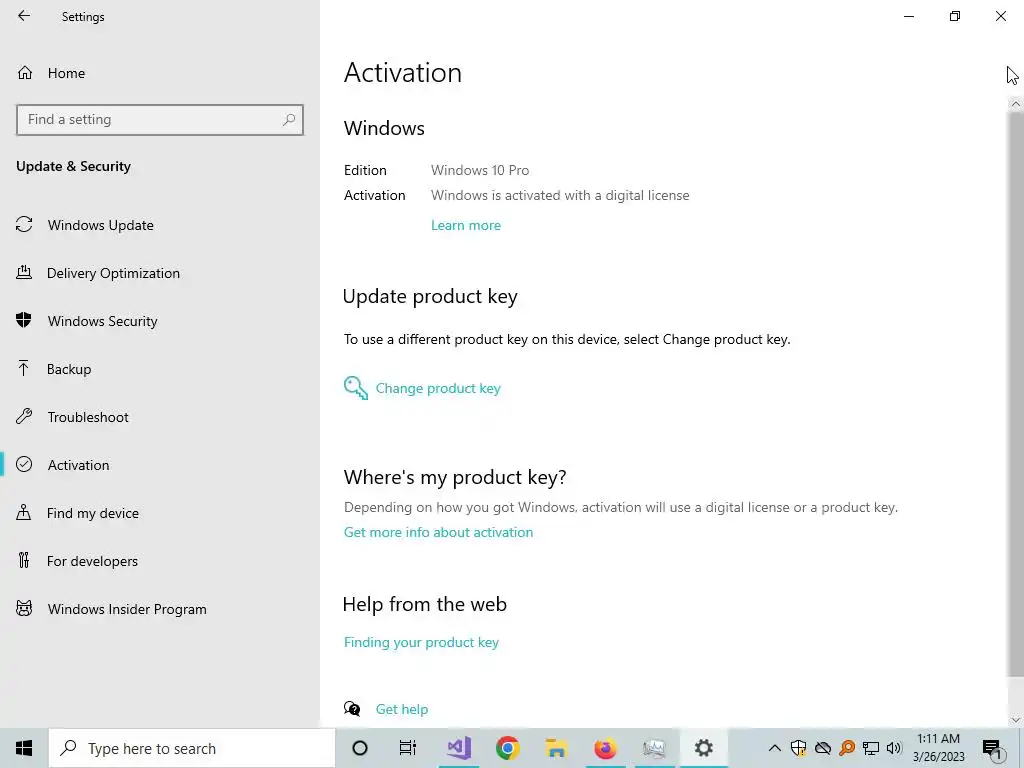Open the Windows Security shield tray icon

798,748
